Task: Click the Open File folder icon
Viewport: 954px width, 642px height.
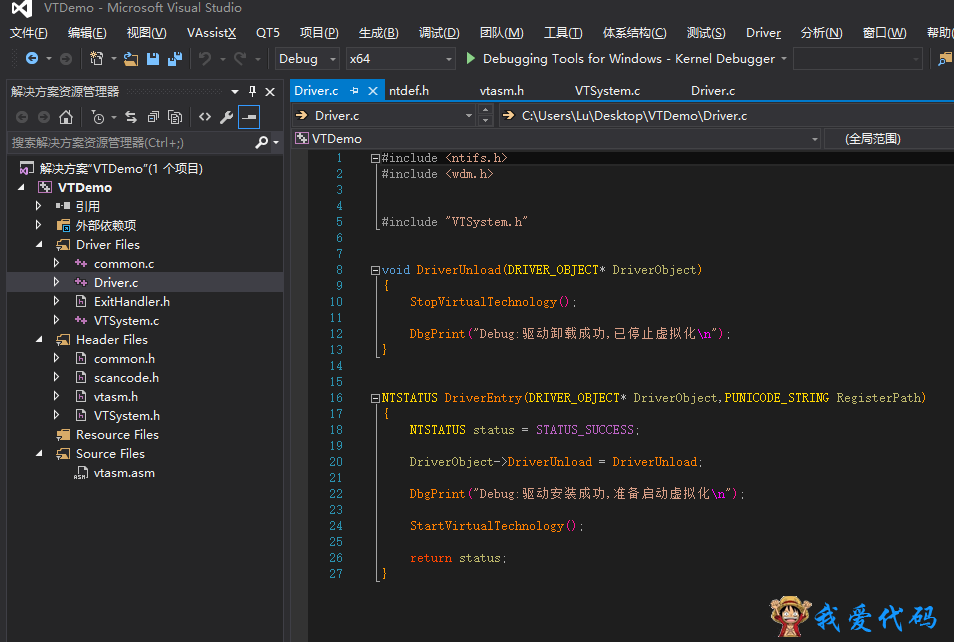Action: (131, 58)
